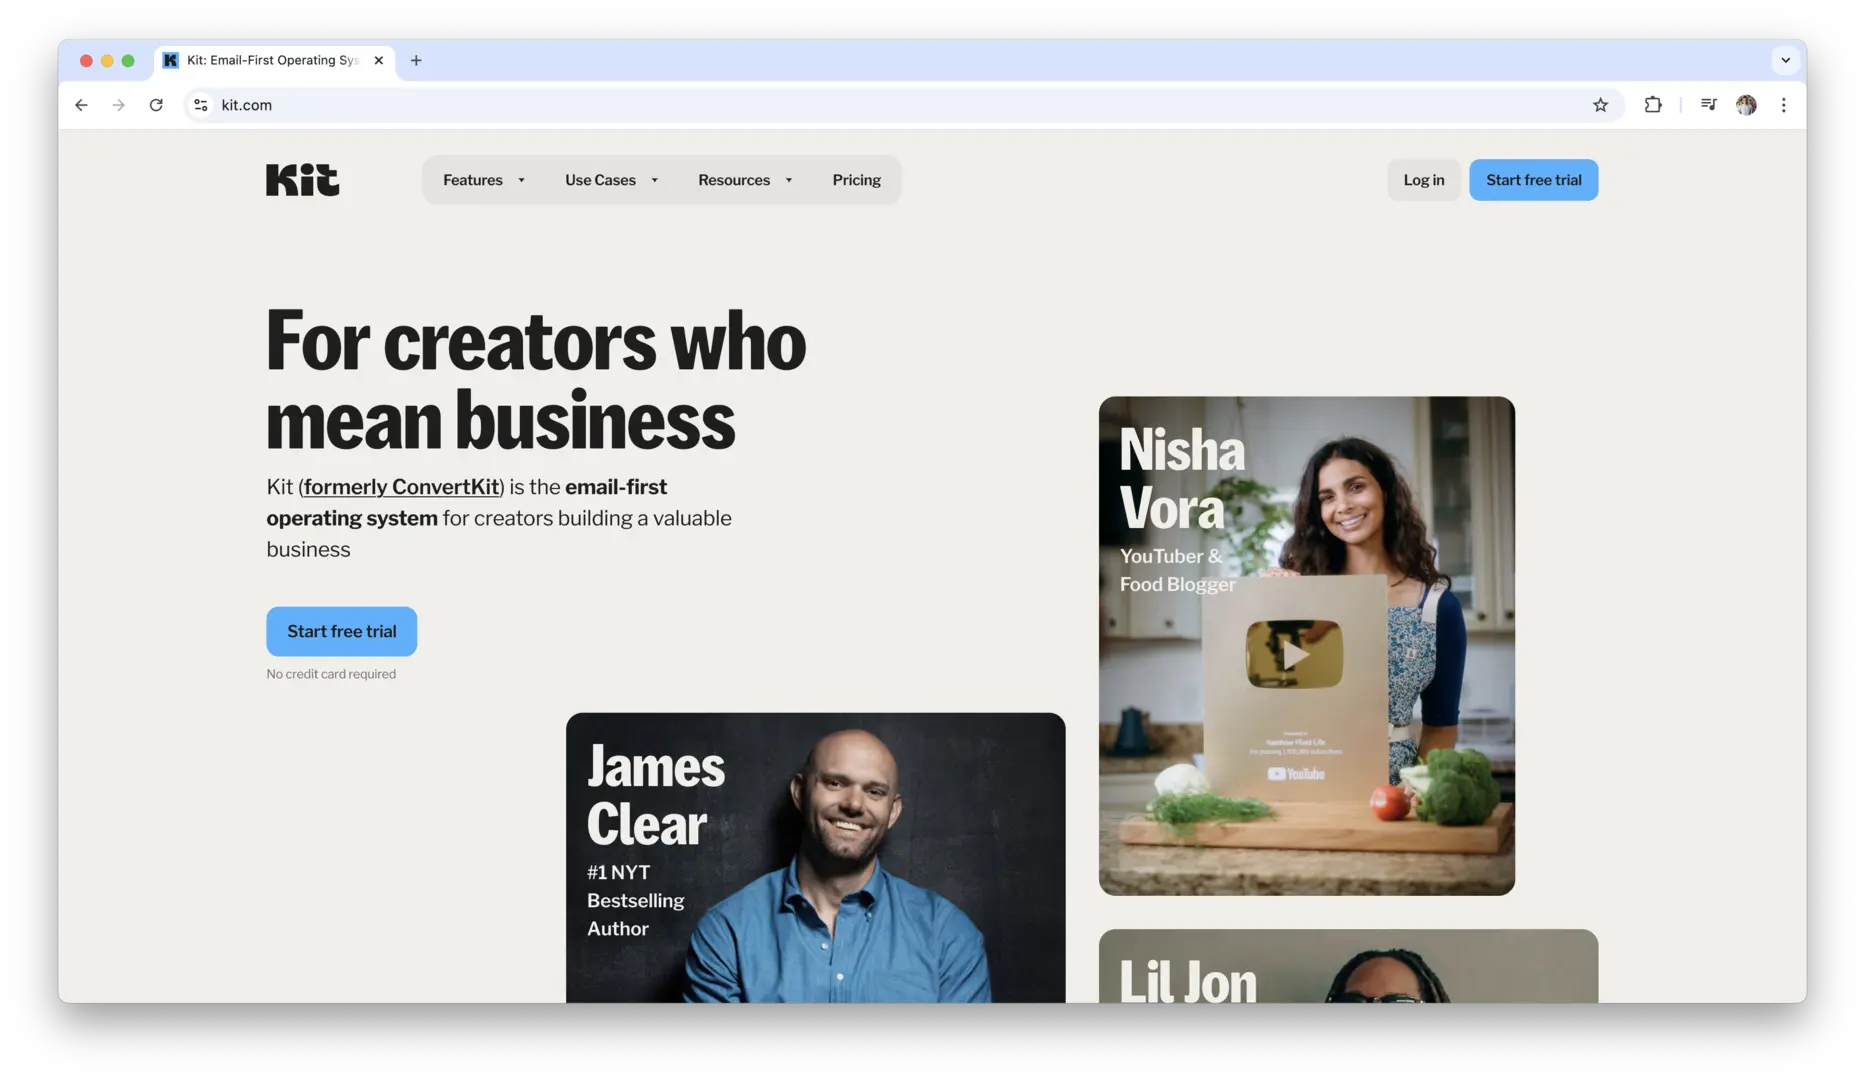Screen dimensions: 1865x1080
Task: Click the 'For creators who mean business' headline
Action: coord(536,381)
